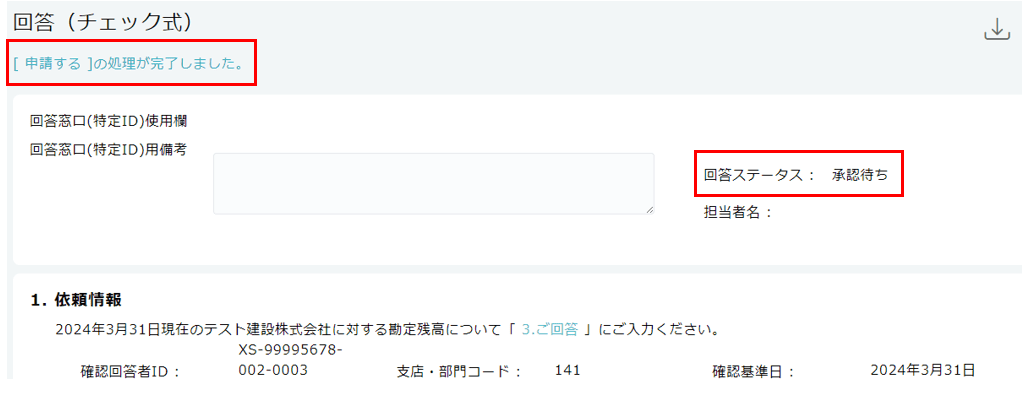Click the 1. 依頼情報 section heading
Viewport: 1022px width, 410px height.
[76, 300]
